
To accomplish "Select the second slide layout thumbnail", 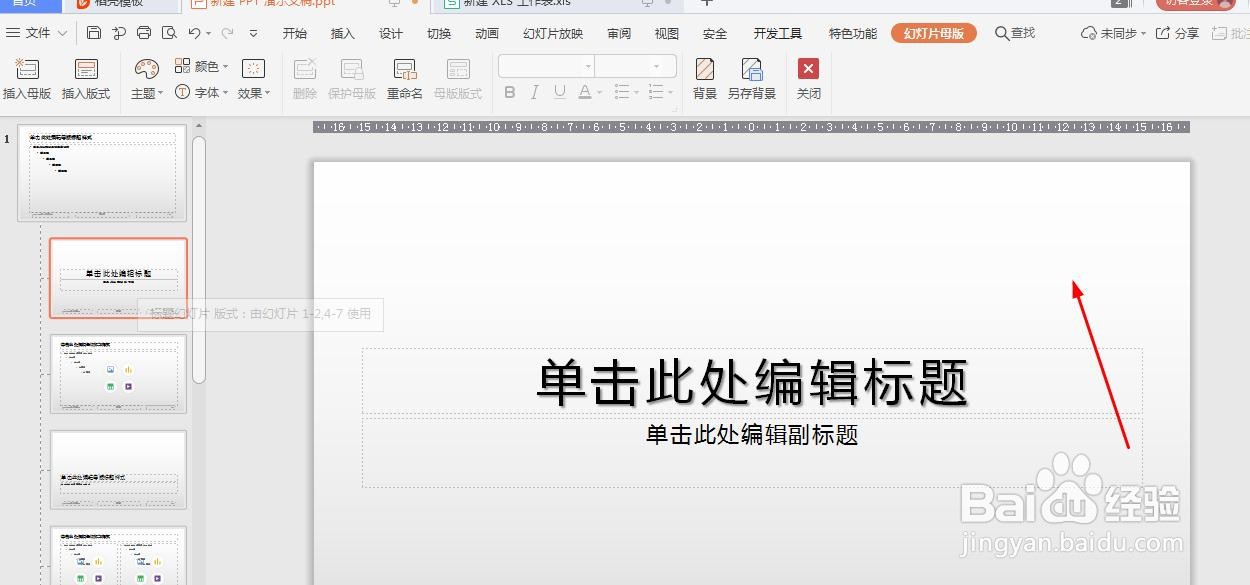I will click(118, 277).
